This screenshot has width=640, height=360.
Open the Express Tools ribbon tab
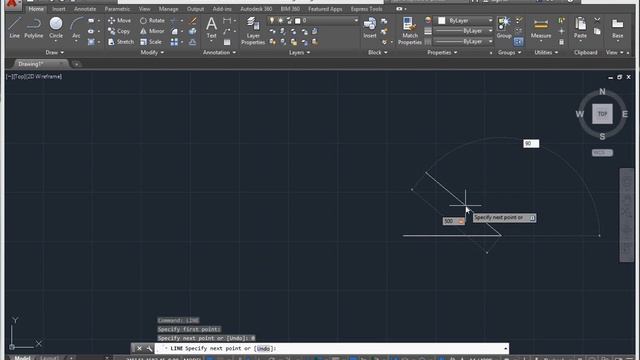[367, 9]
